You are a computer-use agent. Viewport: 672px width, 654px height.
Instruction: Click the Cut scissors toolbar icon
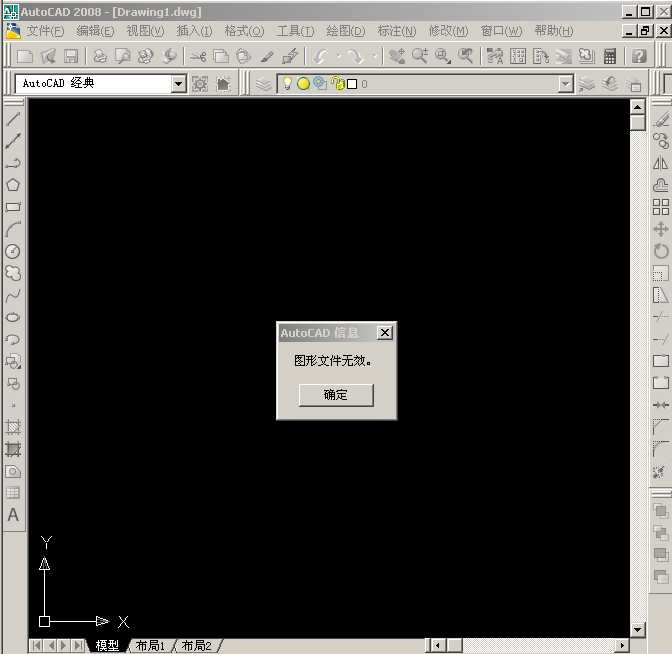198,56
